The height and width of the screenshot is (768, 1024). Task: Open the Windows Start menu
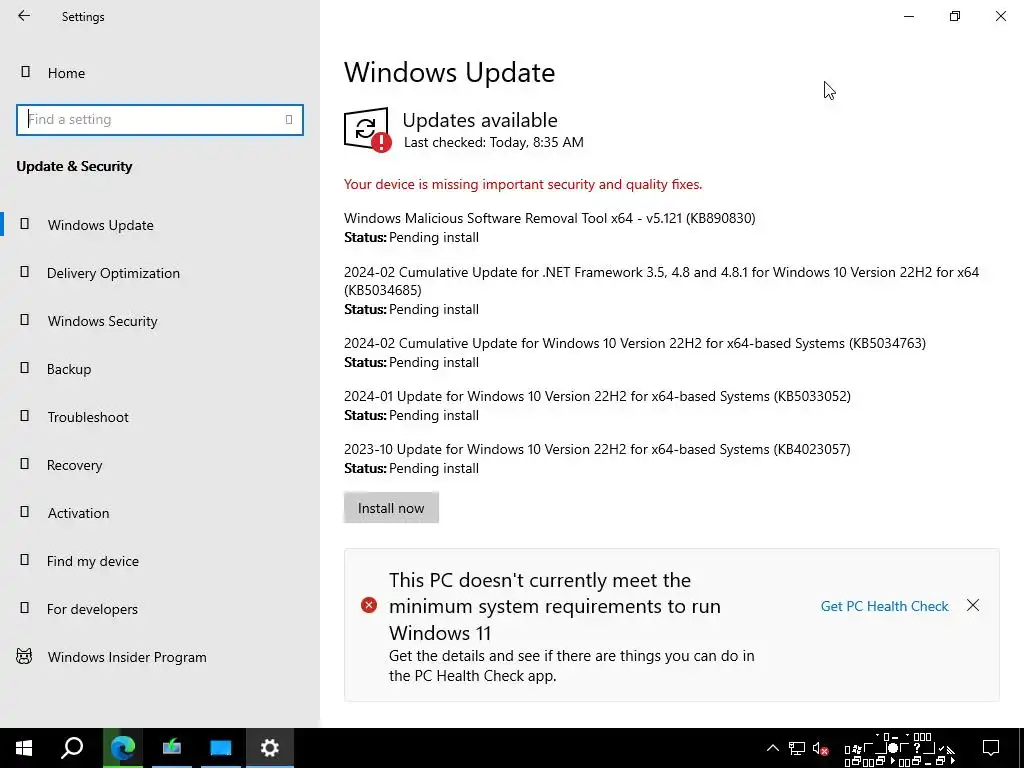[24, 748]
